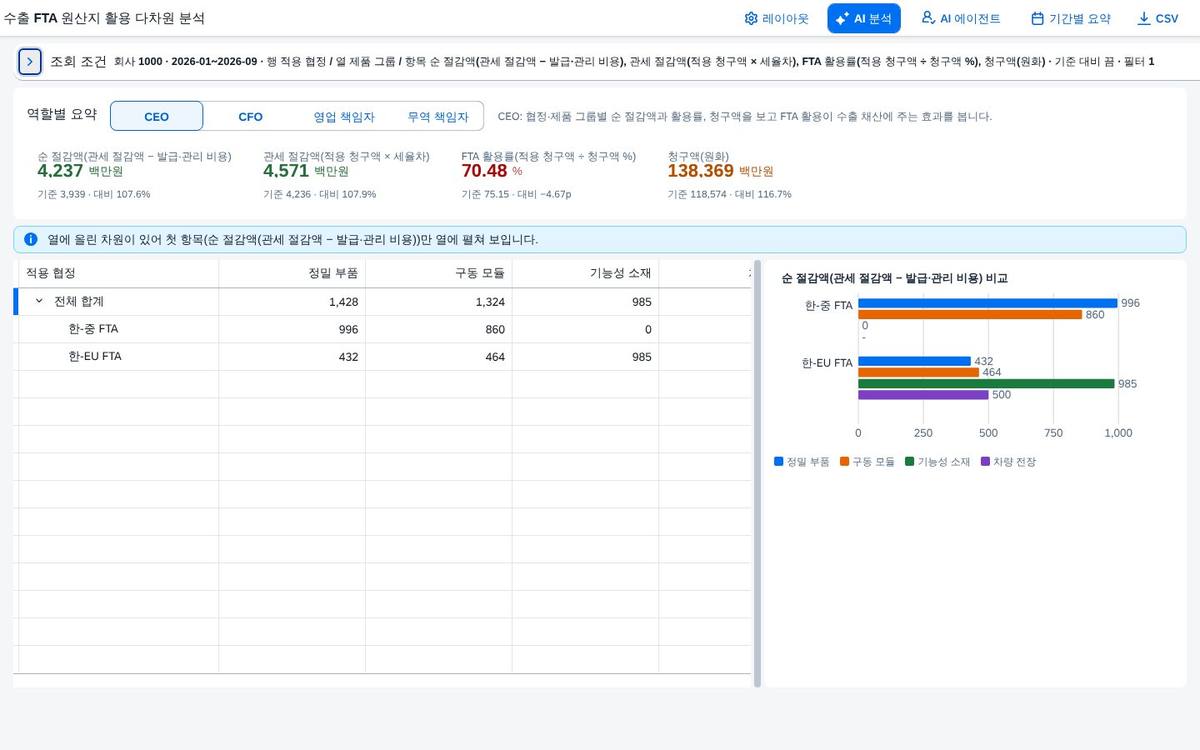The height and width of the screenshot is (750, 1200).
Task: Select the 한-중 FTA table row
Action: pos(382,329)
